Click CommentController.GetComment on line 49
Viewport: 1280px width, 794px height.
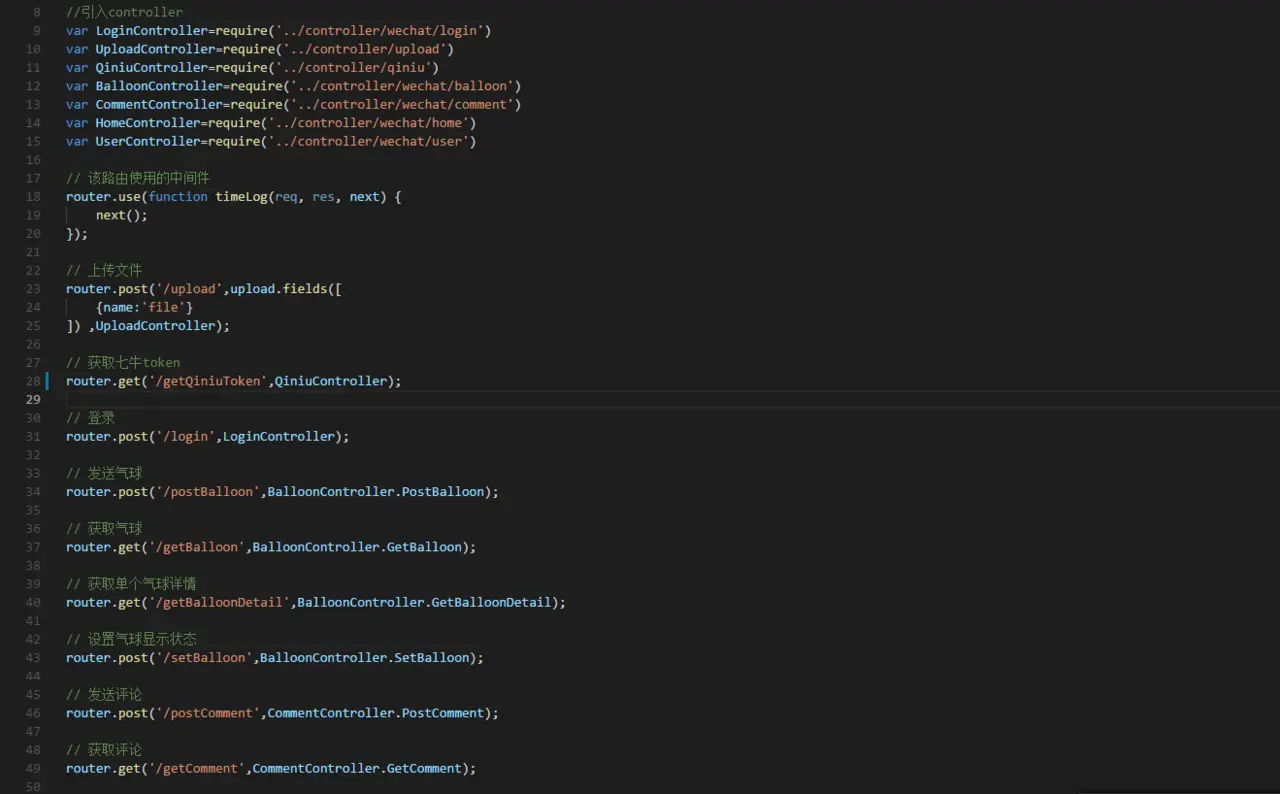tap(357, 768)
